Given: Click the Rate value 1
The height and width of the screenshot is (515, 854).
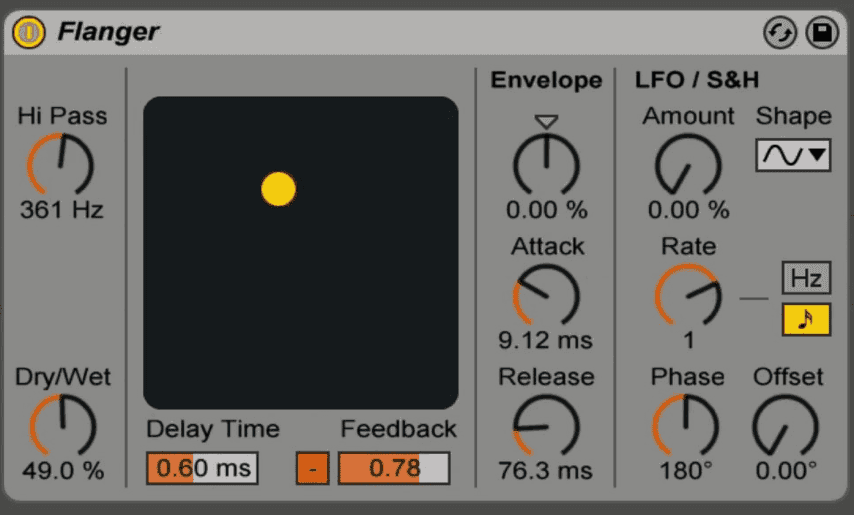Looking at the screenshot, I should pyautogui.click(x=688, y=341).
